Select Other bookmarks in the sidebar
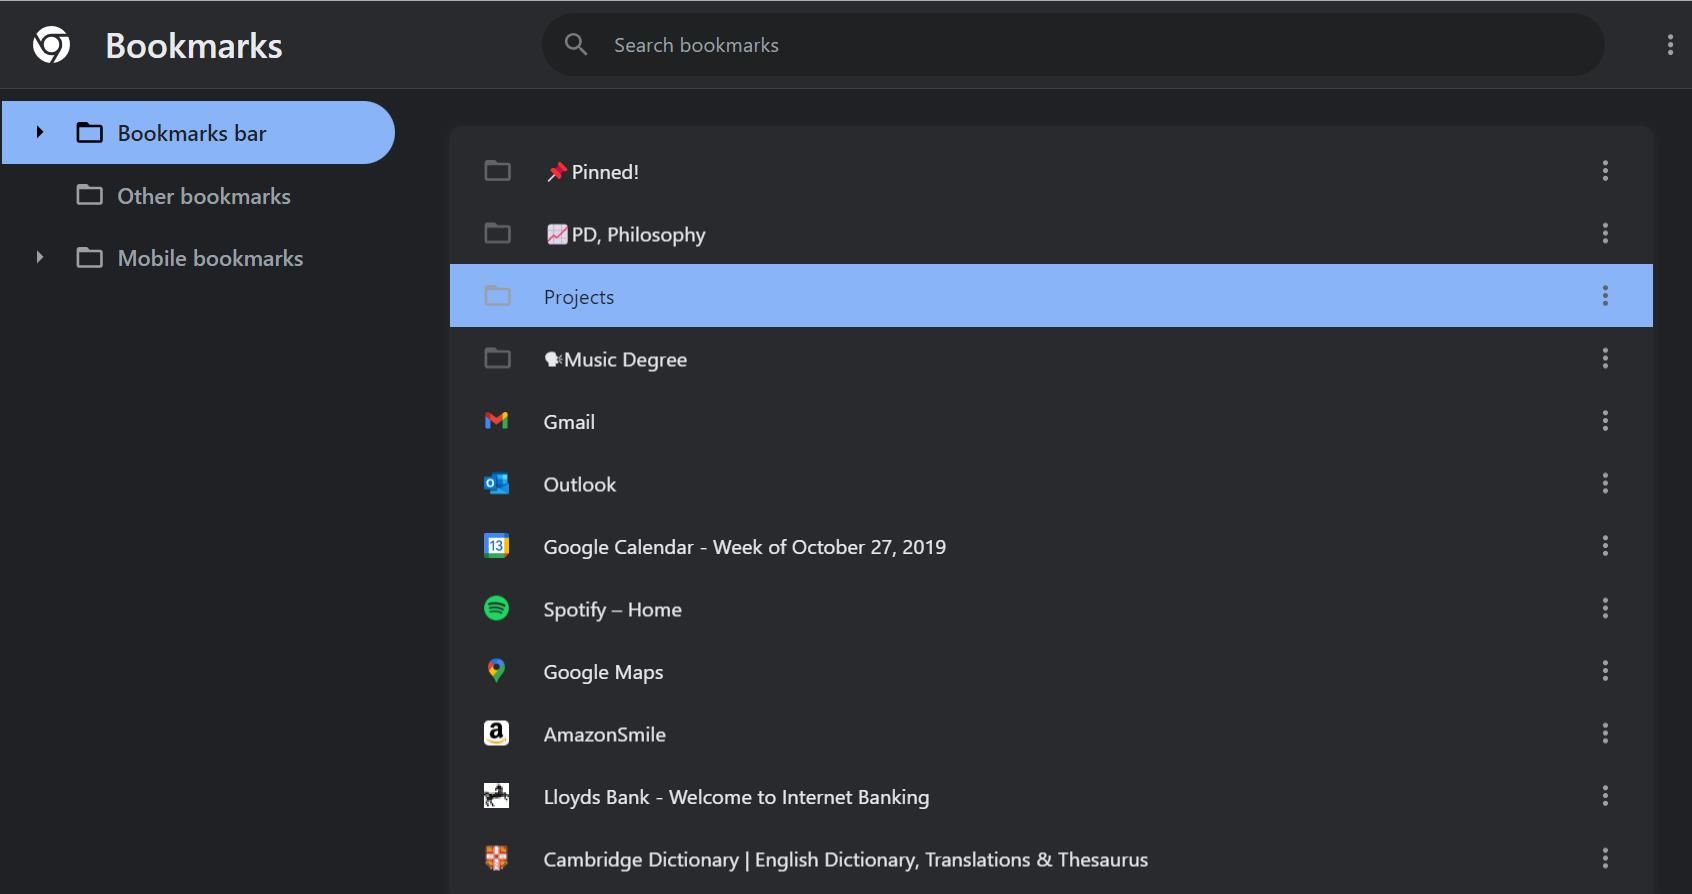The width and height of the screenshot is (1692, 894). (x=204, y=196)
